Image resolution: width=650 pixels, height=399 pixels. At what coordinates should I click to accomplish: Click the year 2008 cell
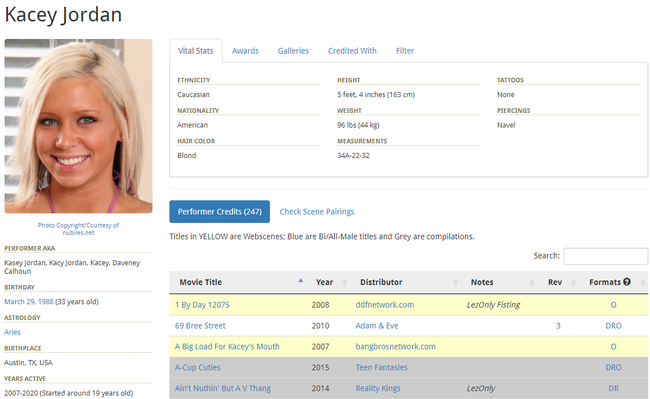(320, 305)
